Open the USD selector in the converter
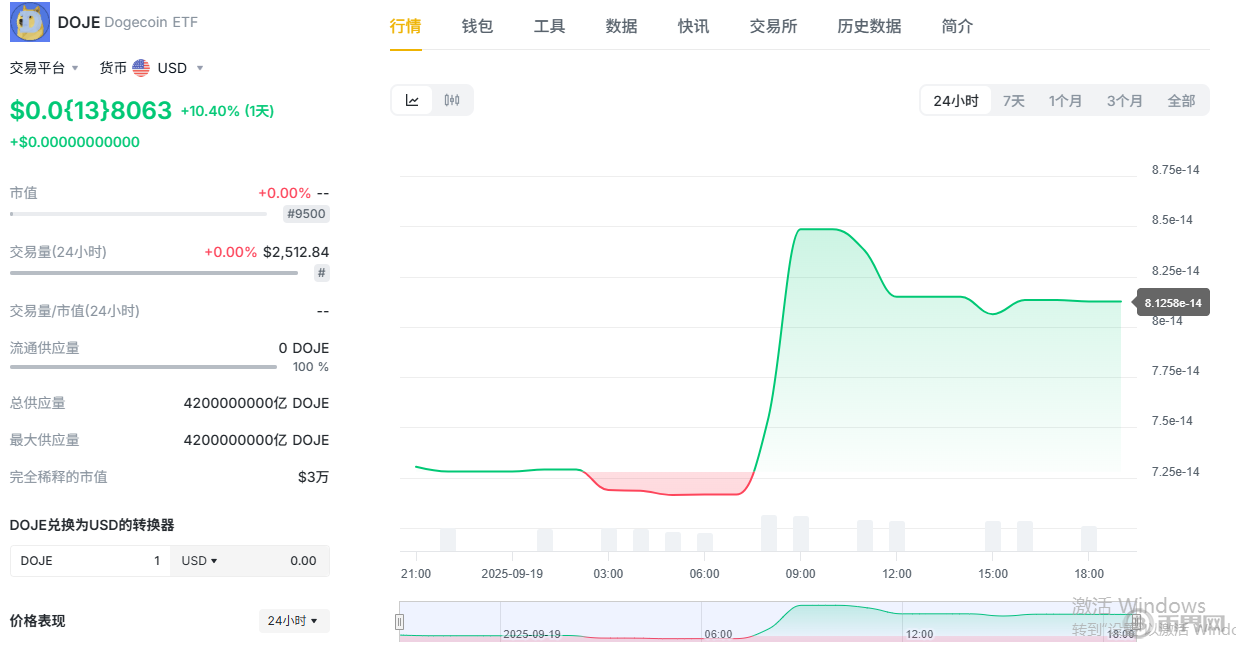This screenshot has width=1236, height=651. pyautogui.click(x=199, y=561)
